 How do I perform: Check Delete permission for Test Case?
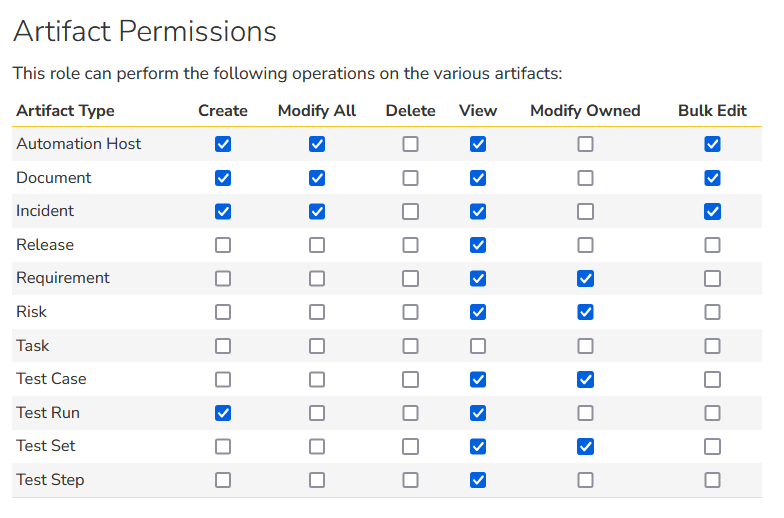click(x=410, y=379)
